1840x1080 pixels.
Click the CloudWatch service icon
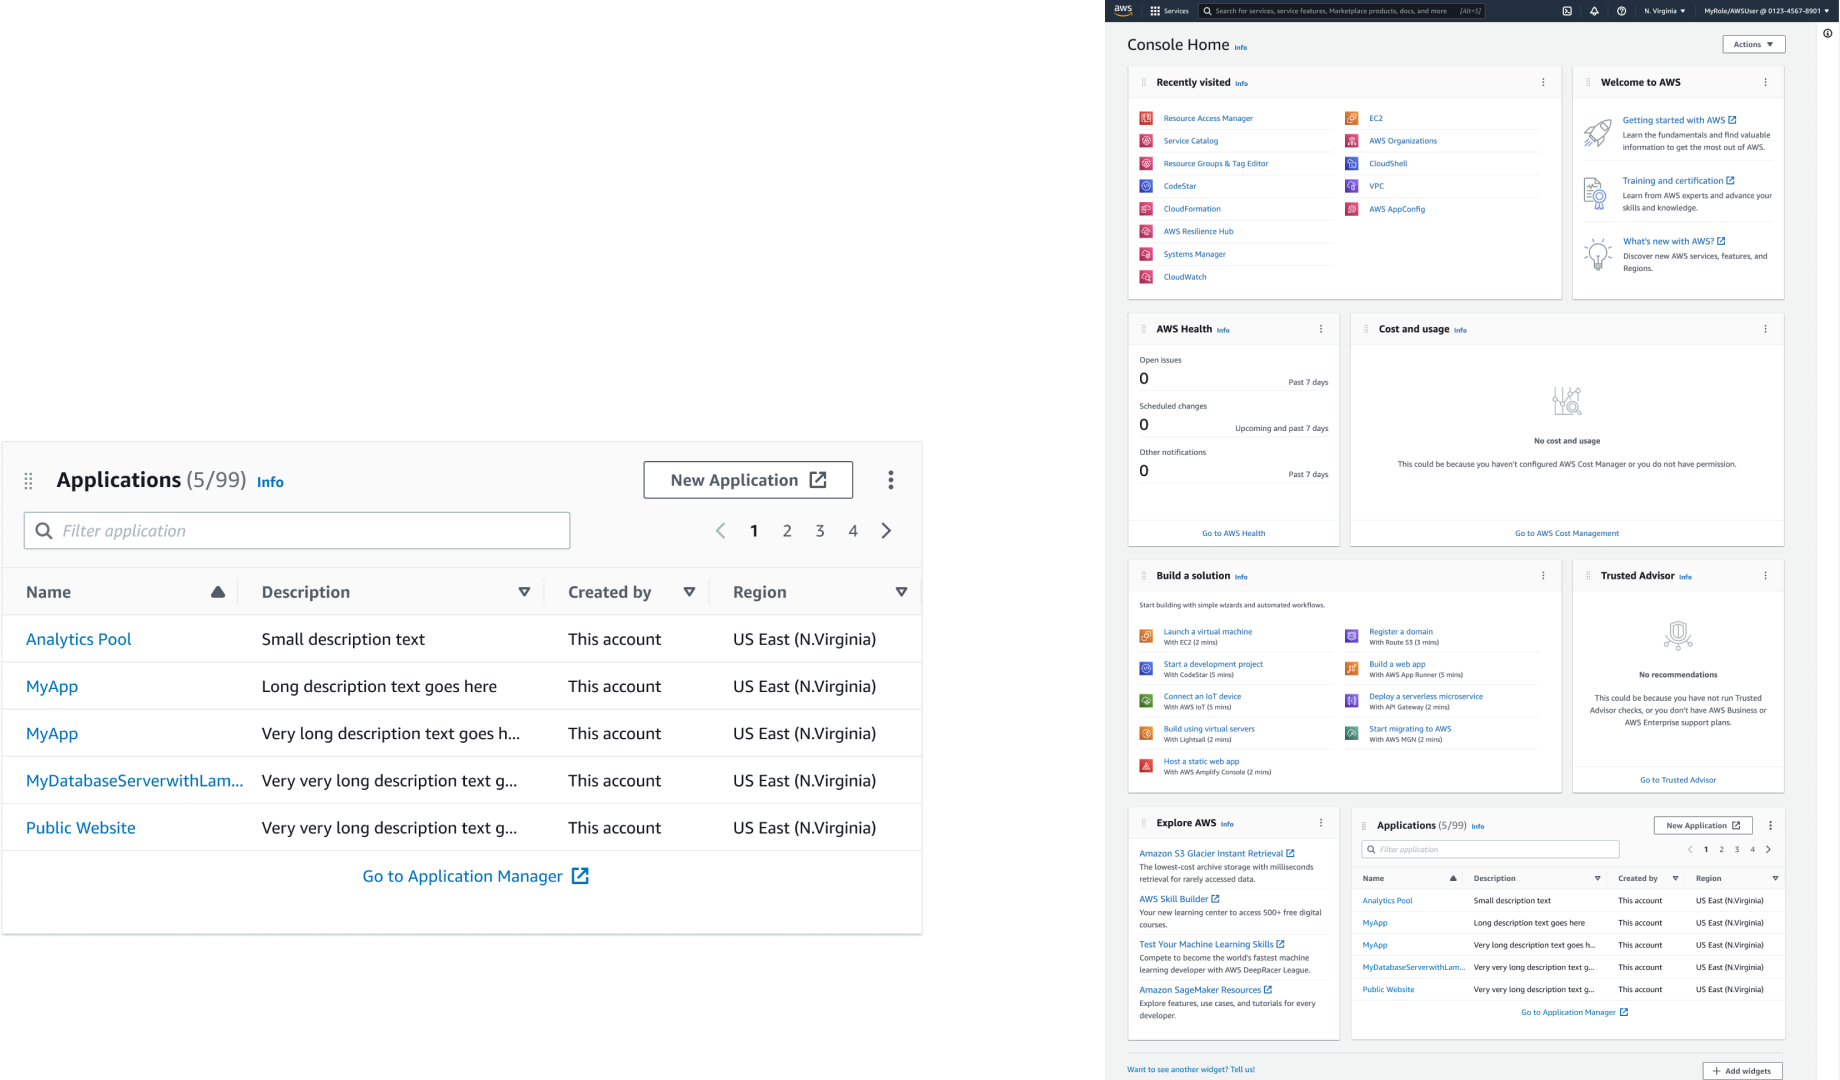[x=1146, y=277]
